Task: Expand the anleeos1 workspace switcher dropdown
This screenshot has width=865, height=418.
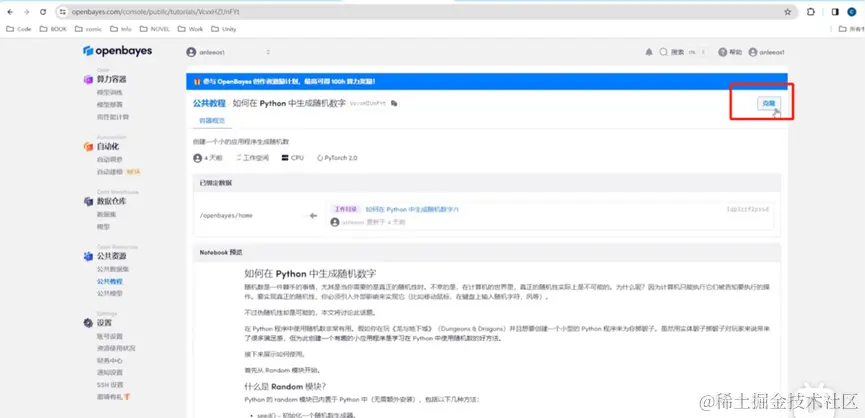Action: (x=268, y=52)
